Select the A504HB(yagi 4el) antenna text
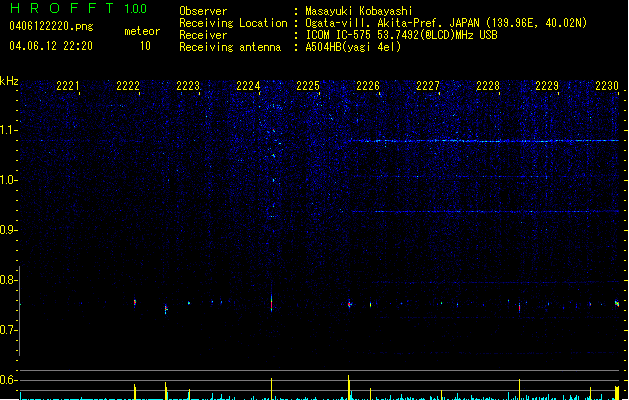Image resolution: width=629 pixels, height=400 pixels. click(353, 47)
